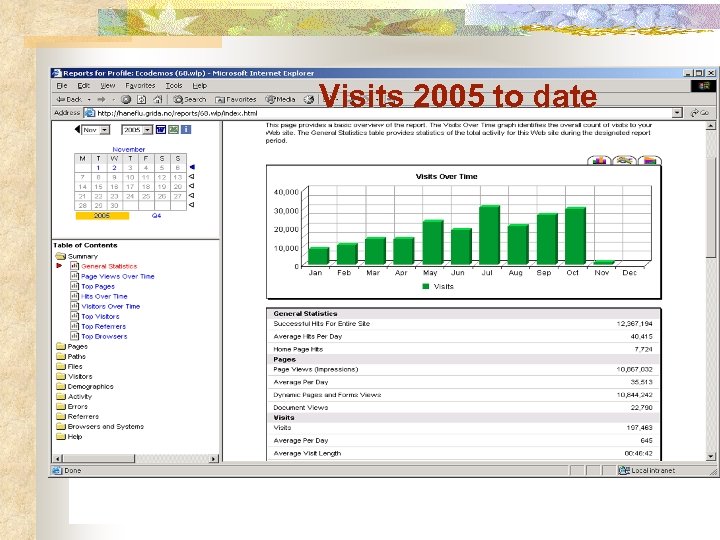Open Top Pages report

coord(98,287)
